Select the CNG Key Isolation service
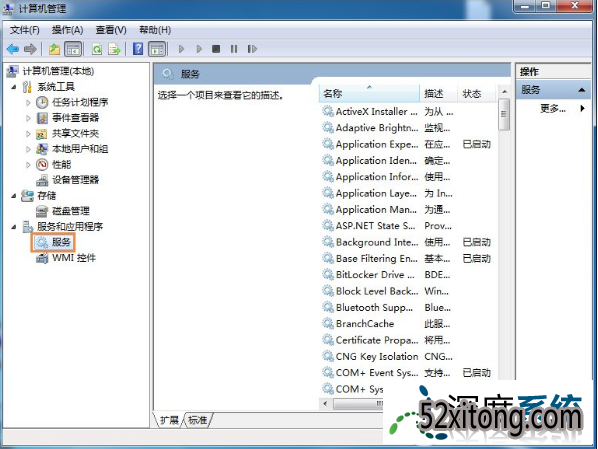 pos(407,356)
